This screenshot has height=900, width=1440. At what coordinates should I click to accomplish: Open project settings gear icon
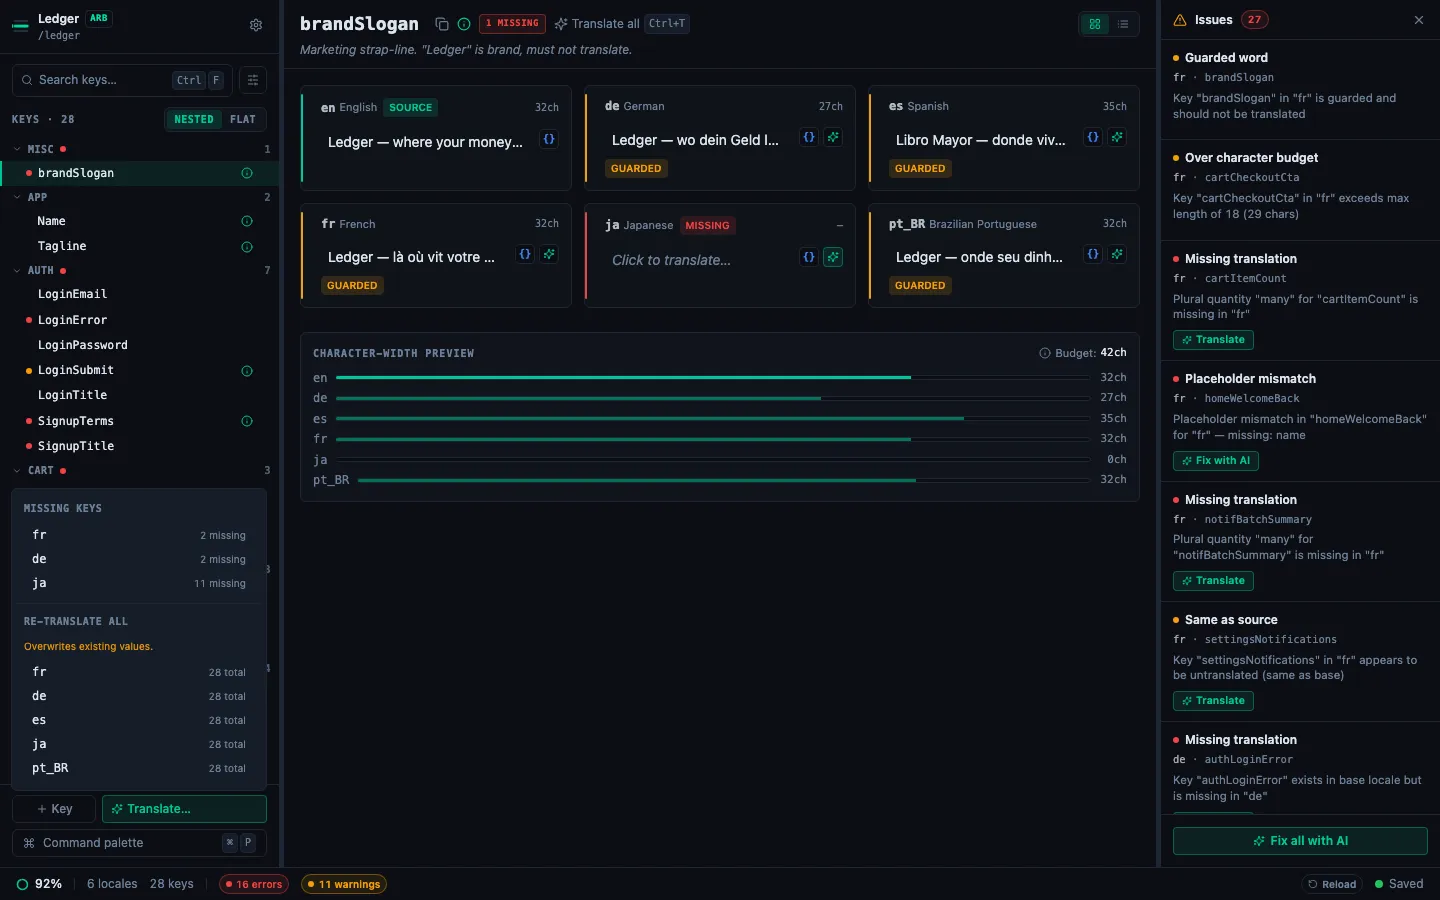(x=256, y=25)
